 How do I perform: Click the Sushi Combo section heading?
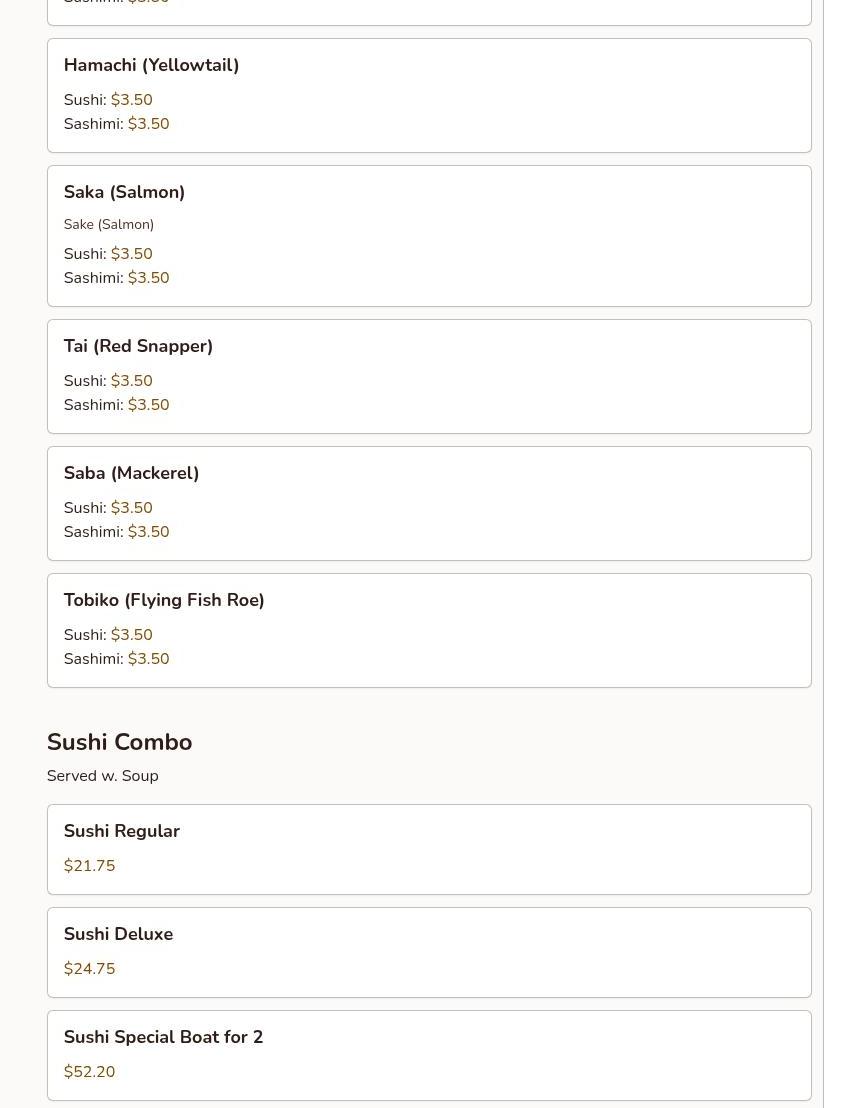pos(119,742)
